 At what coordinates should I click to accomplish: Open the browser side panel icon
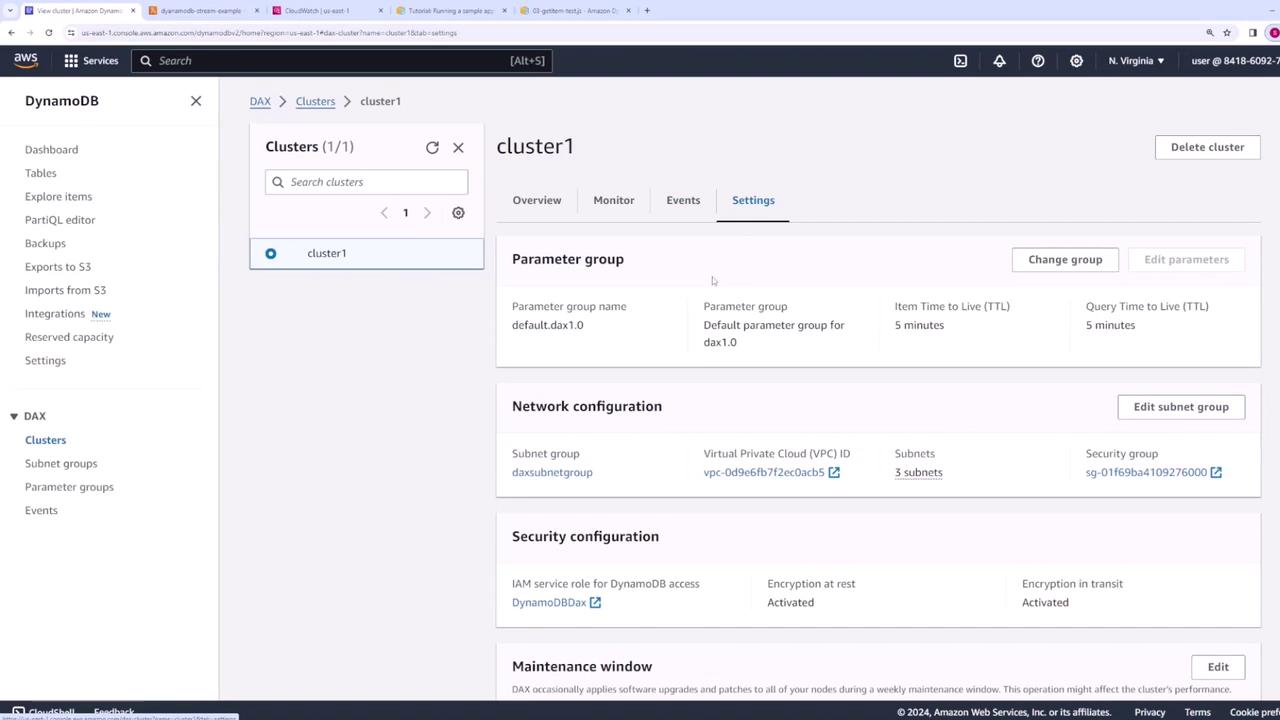[1252, 33]
